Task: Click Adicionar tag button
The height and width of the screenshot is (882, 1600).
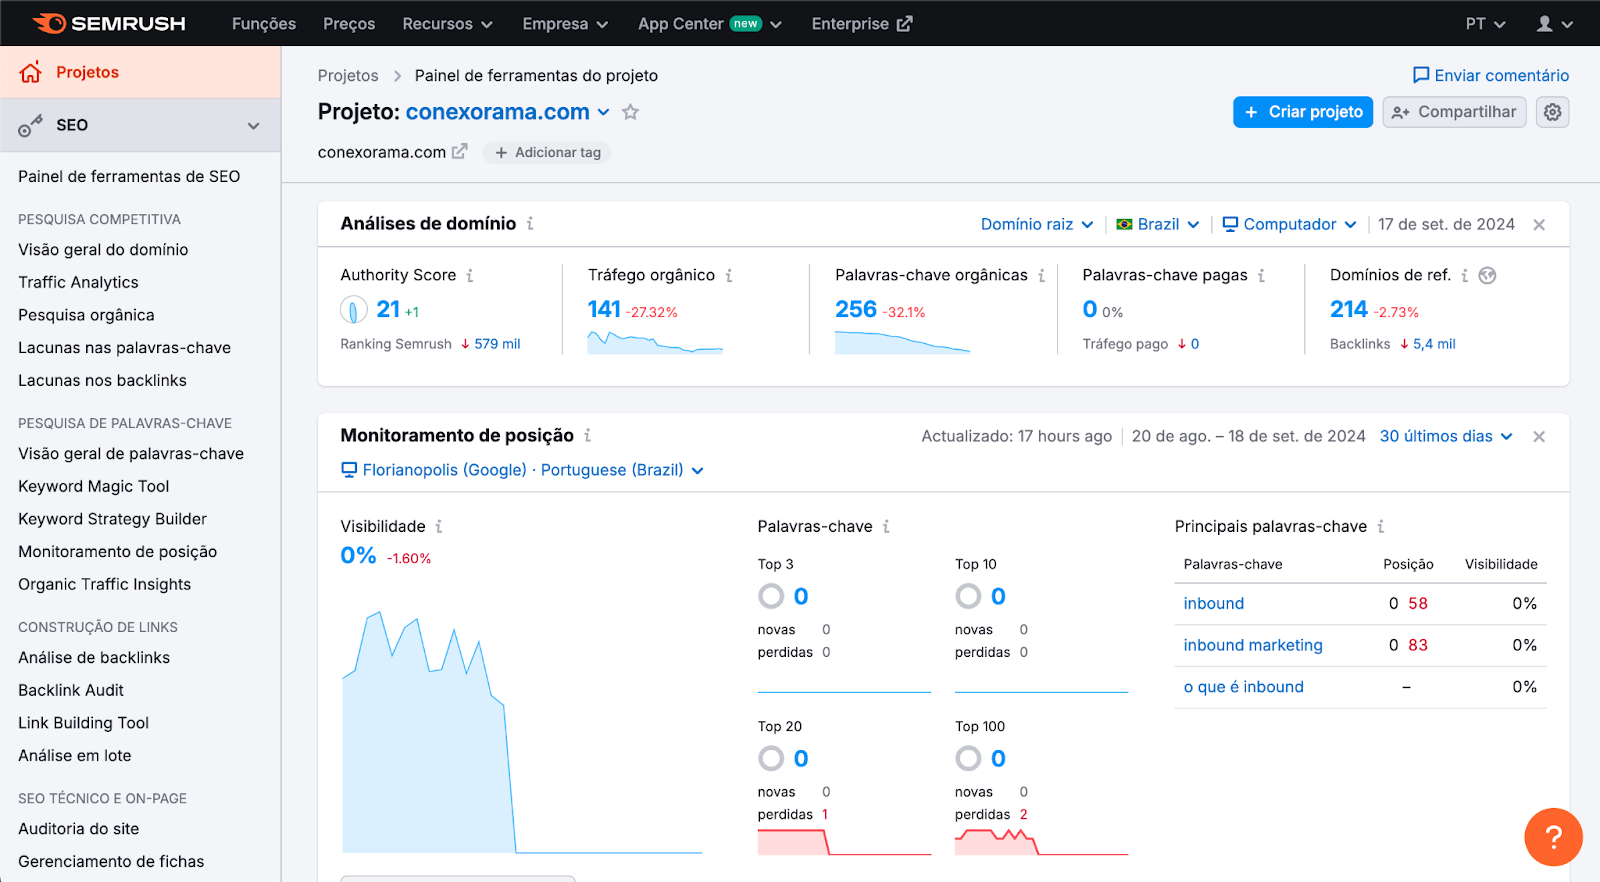Action: tap(547, 152)
